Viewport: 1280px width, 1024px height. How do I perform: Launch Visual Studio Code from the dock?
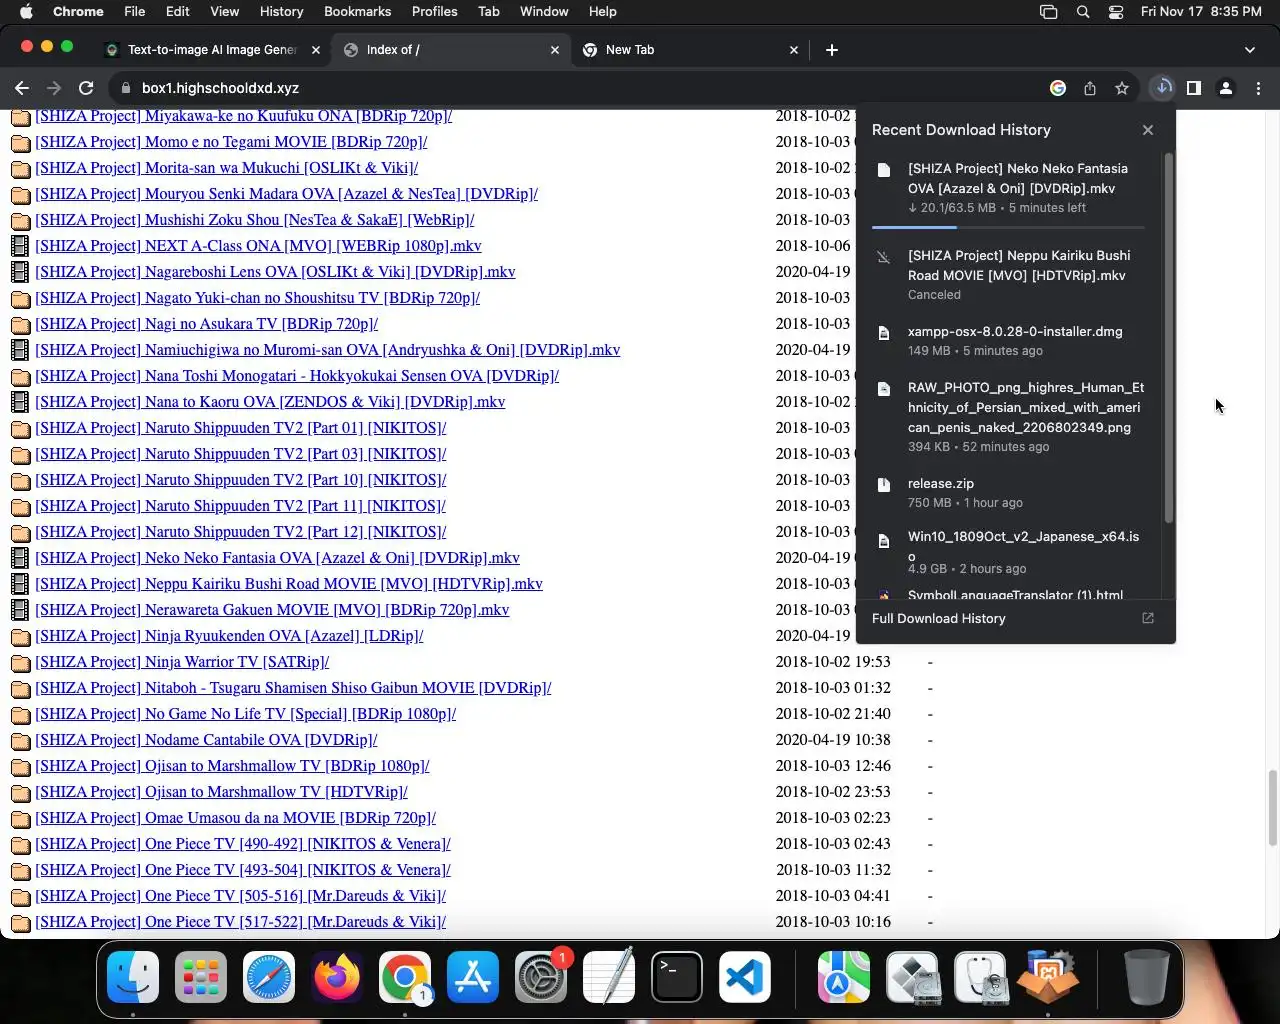[x=745, y=977]
